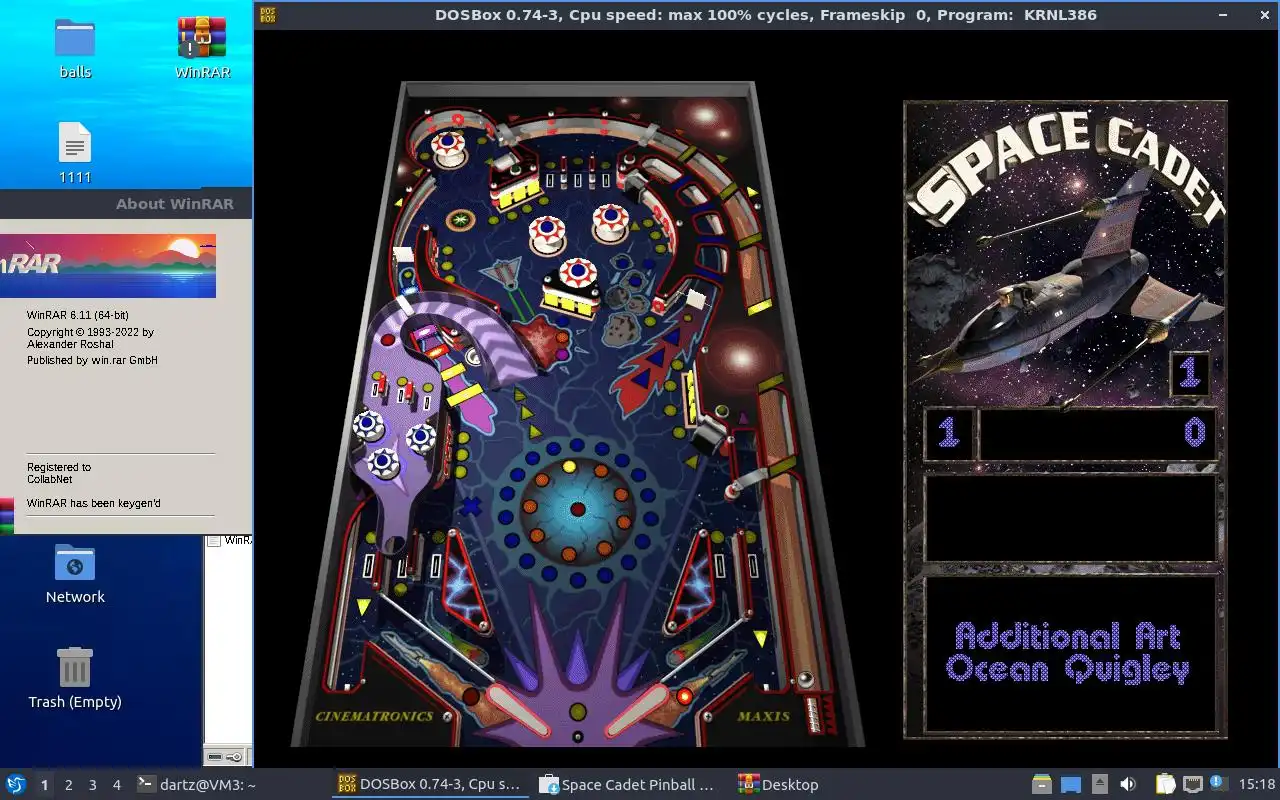Click 'WinRAR 6.11 (64-bit)' version text

(78, 315)
